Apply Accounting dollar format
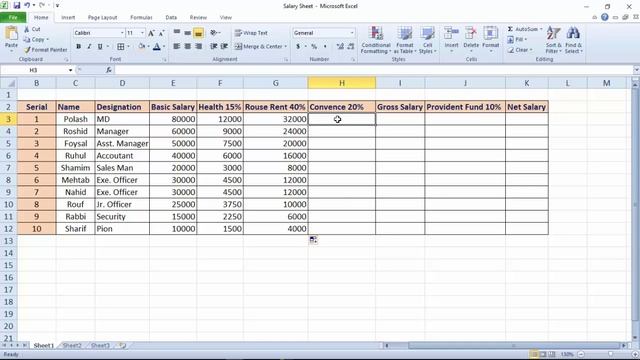 pyautogui.click(x=298, y=47)
